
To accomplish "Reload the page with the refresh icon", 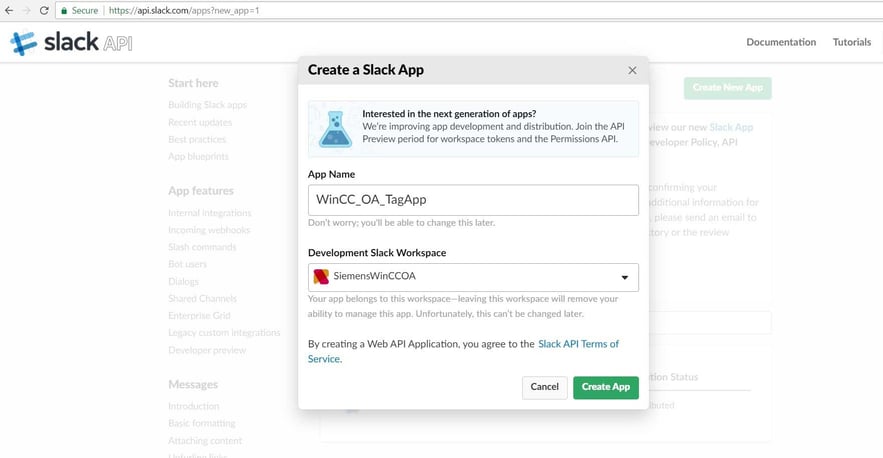I will coord(44,10).
